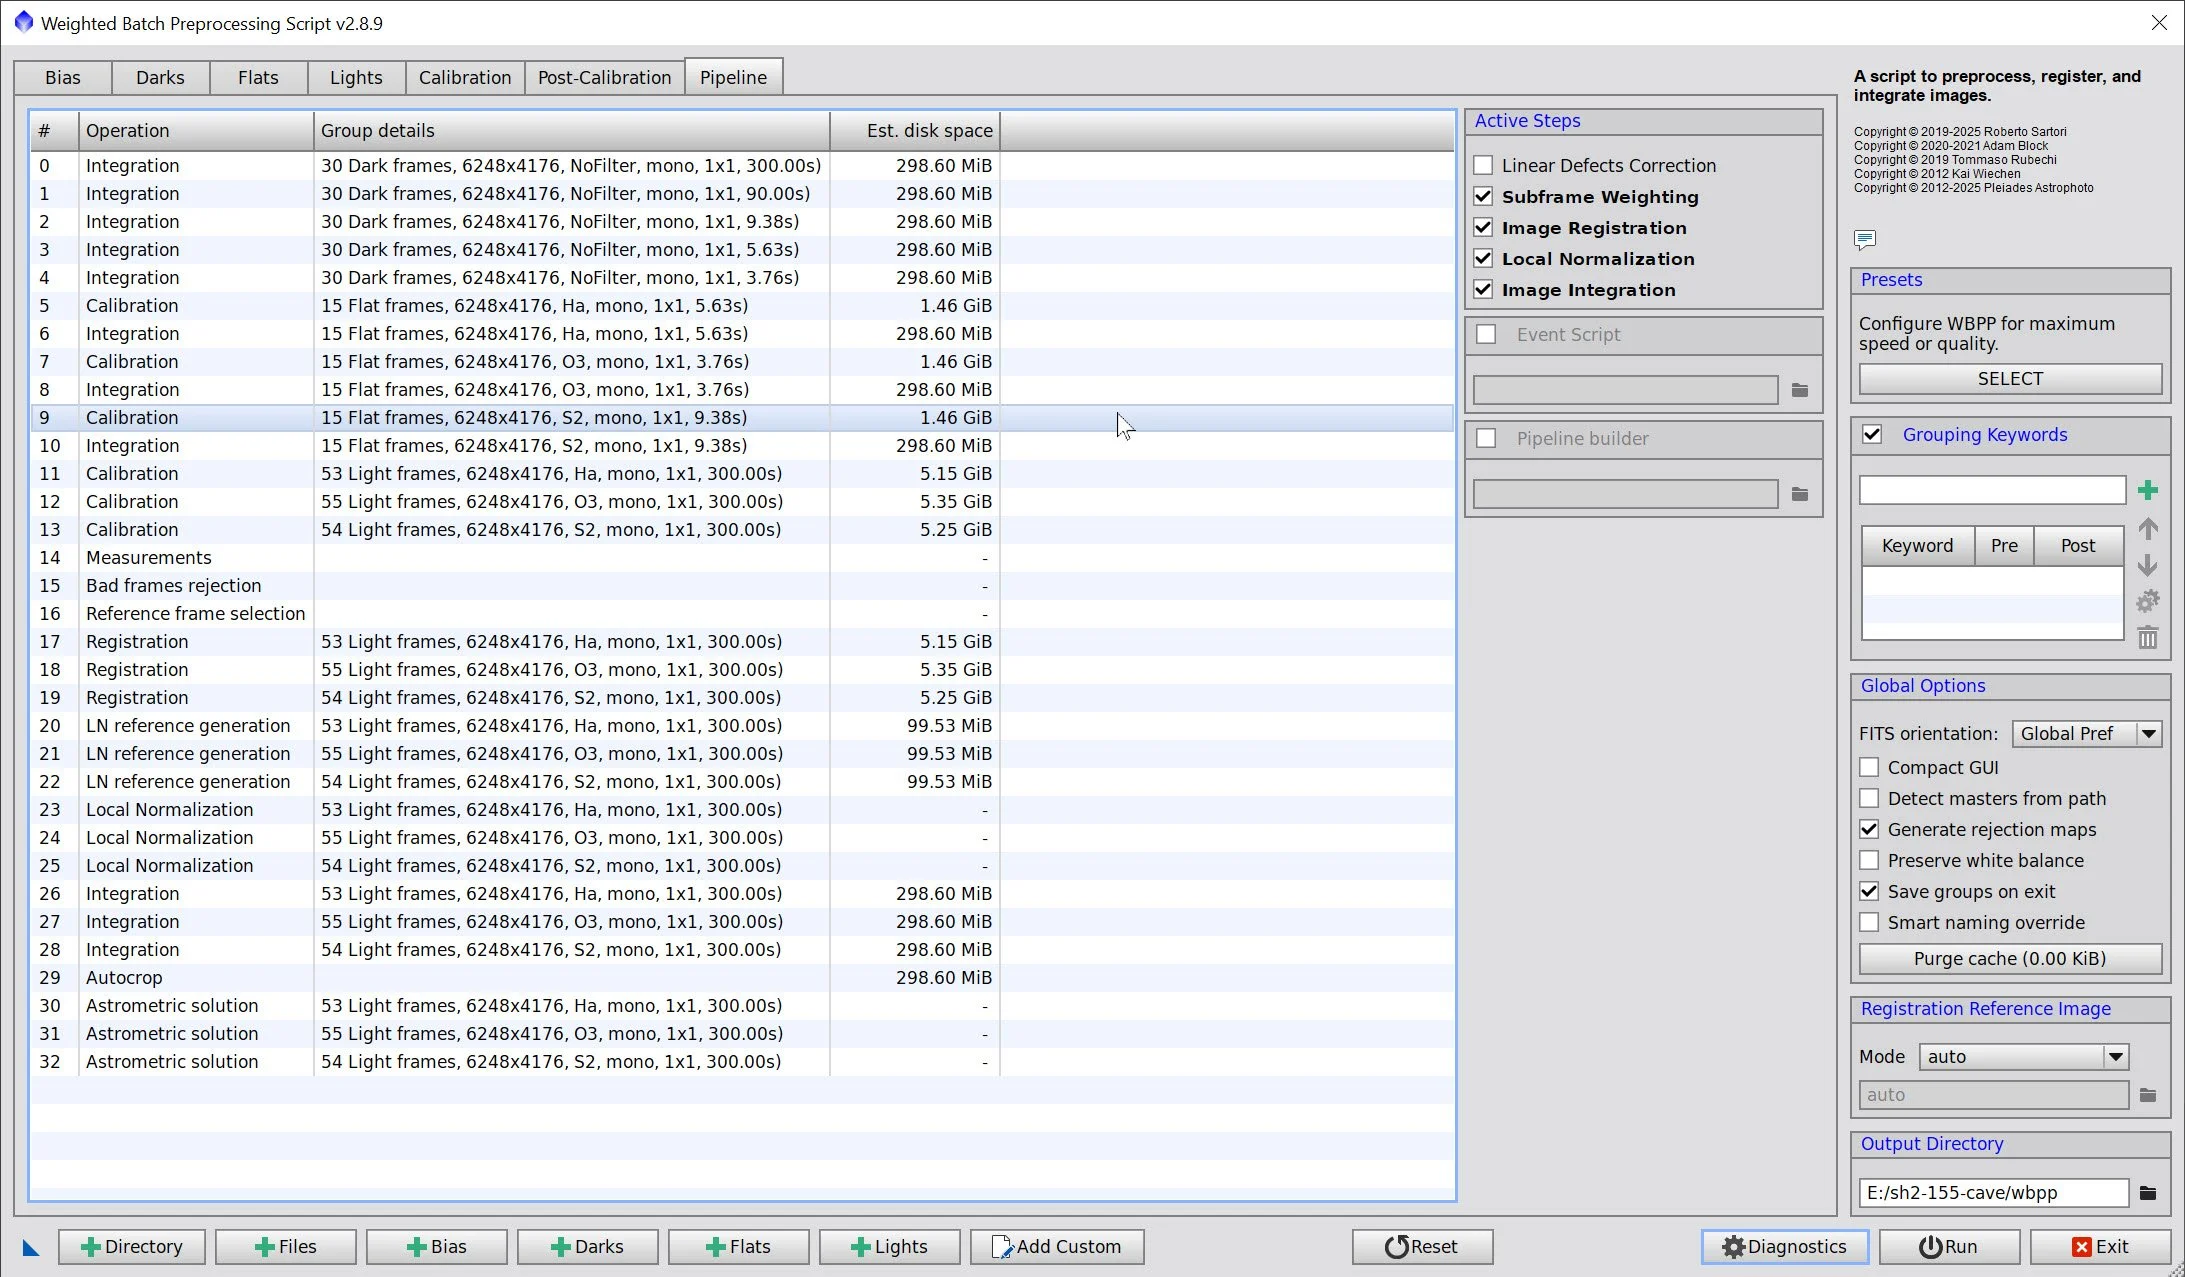The image size is (2185, 1277).
Task: Move keyword down with the arrow icon
Action: [2147, 565]
